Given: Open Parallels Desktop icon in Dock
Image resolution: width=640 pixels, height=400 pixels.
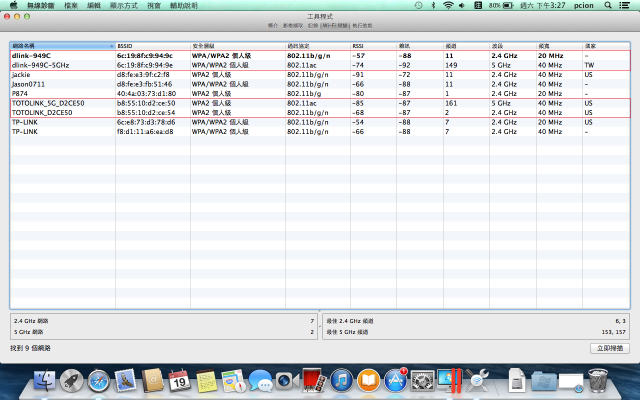Looking at the screenshot, I should coord(449,380).
